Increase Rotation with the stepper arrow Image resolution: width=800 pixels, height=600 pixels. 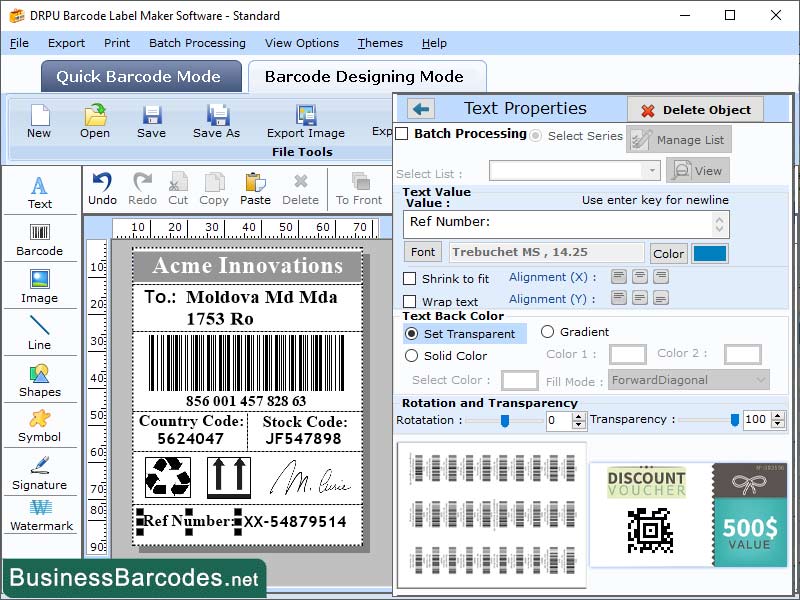(x=576, y=416)
